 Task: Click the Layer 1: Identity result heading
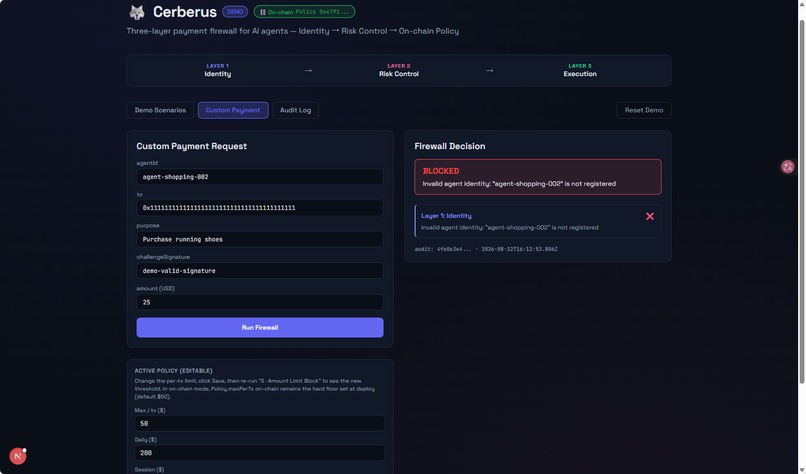[x=446, y=216]
